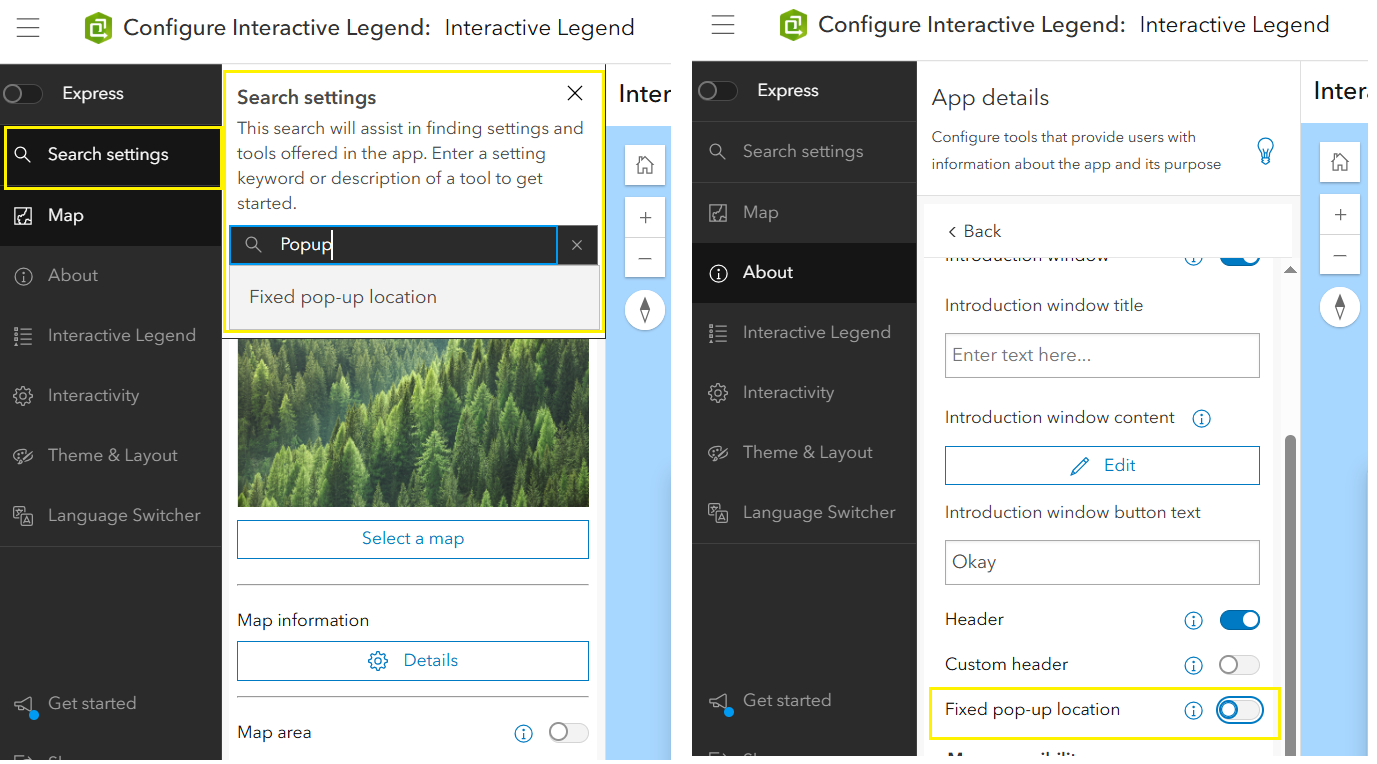Open Get started via the megaphone icon

[22, 702]
